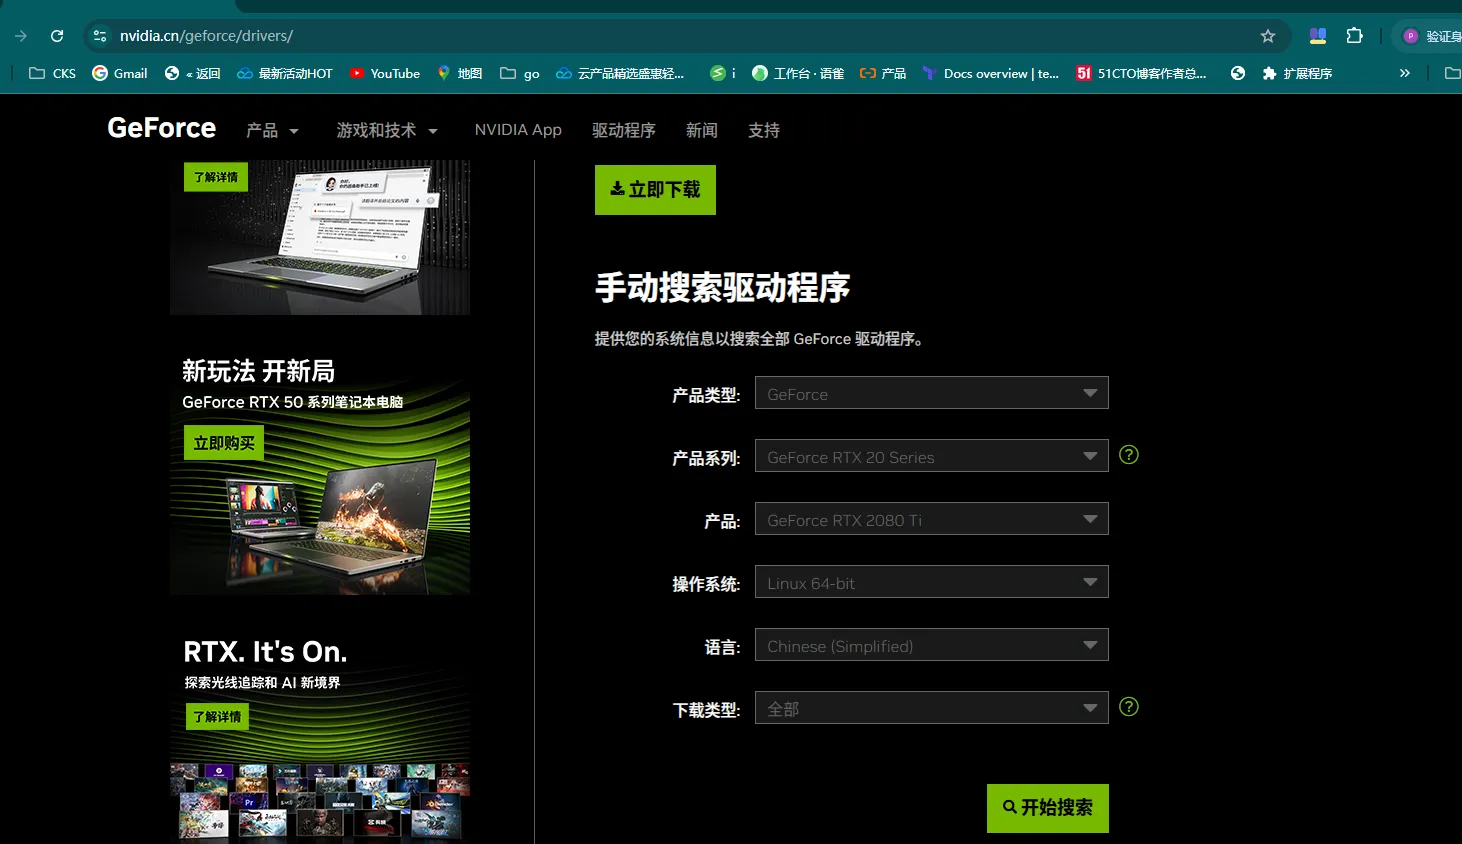The image size is (1462, 844).
Task: Open the tab groups icon in toolbar
Action: [1318, 36]
